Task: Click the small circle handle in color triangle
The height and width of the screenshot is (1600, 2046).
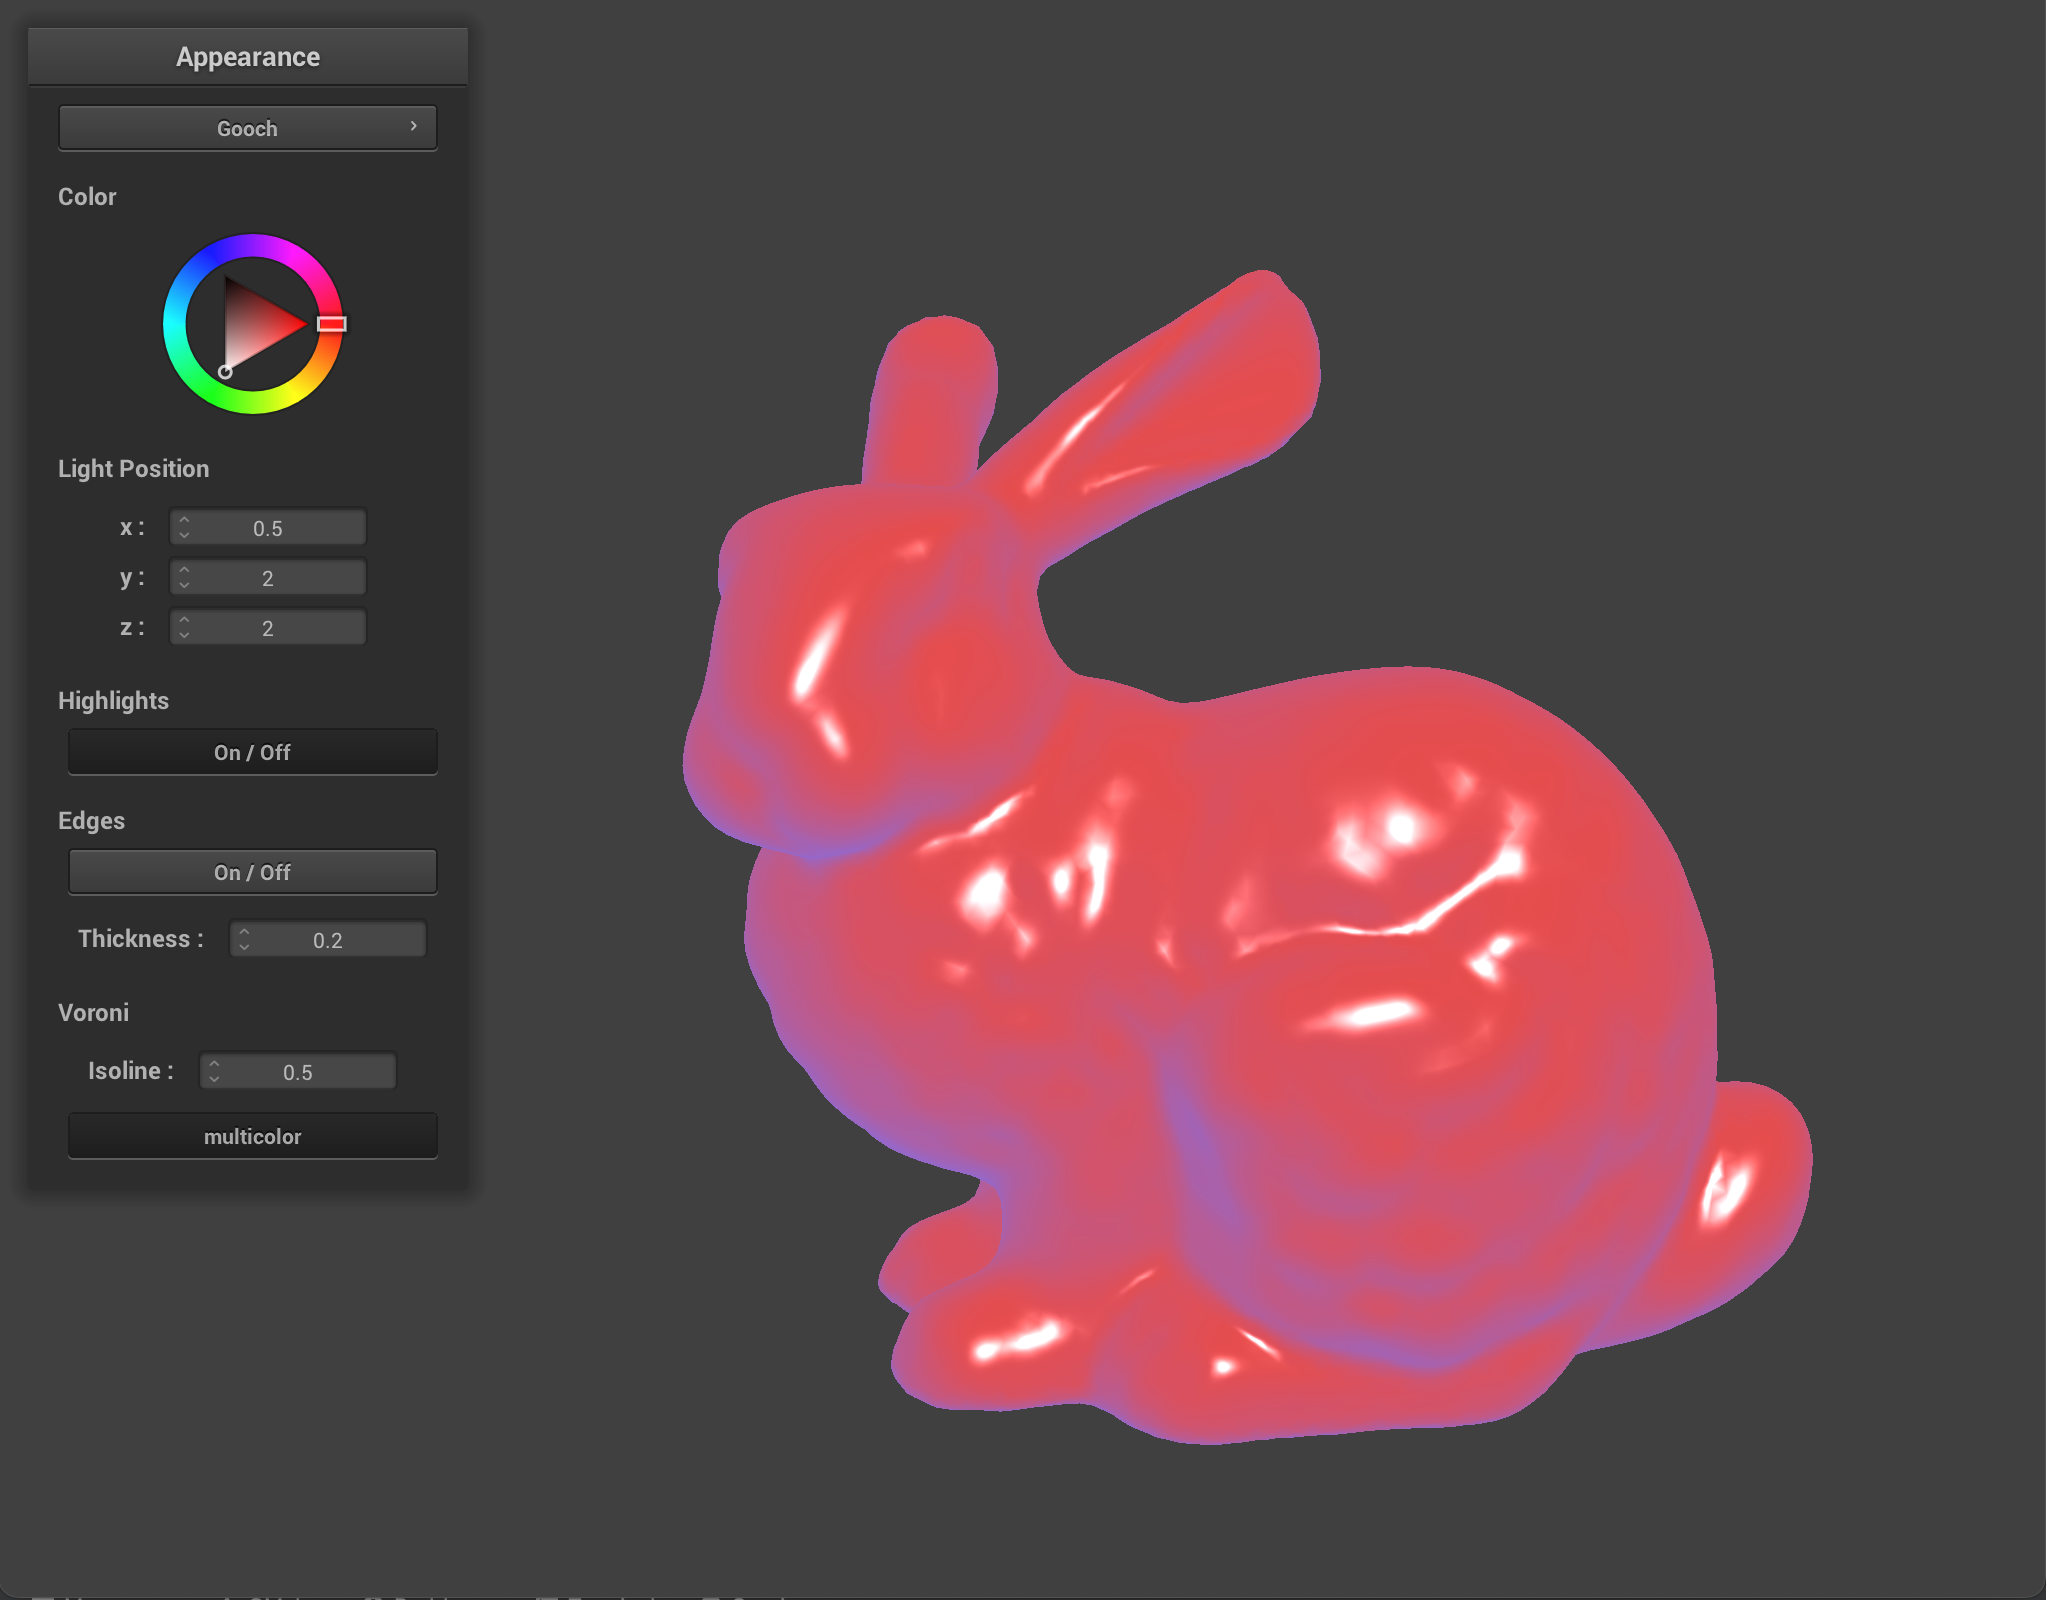Action: pos(226,372)
